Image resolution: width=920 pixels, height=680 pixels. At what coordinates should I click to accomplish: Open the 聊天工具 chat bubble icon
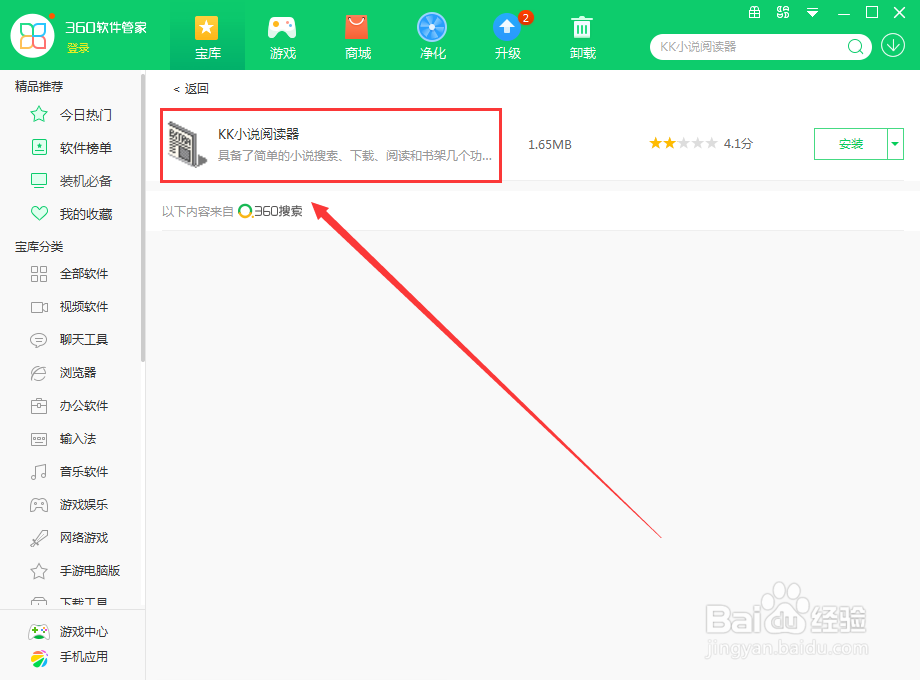click(39, 340)
